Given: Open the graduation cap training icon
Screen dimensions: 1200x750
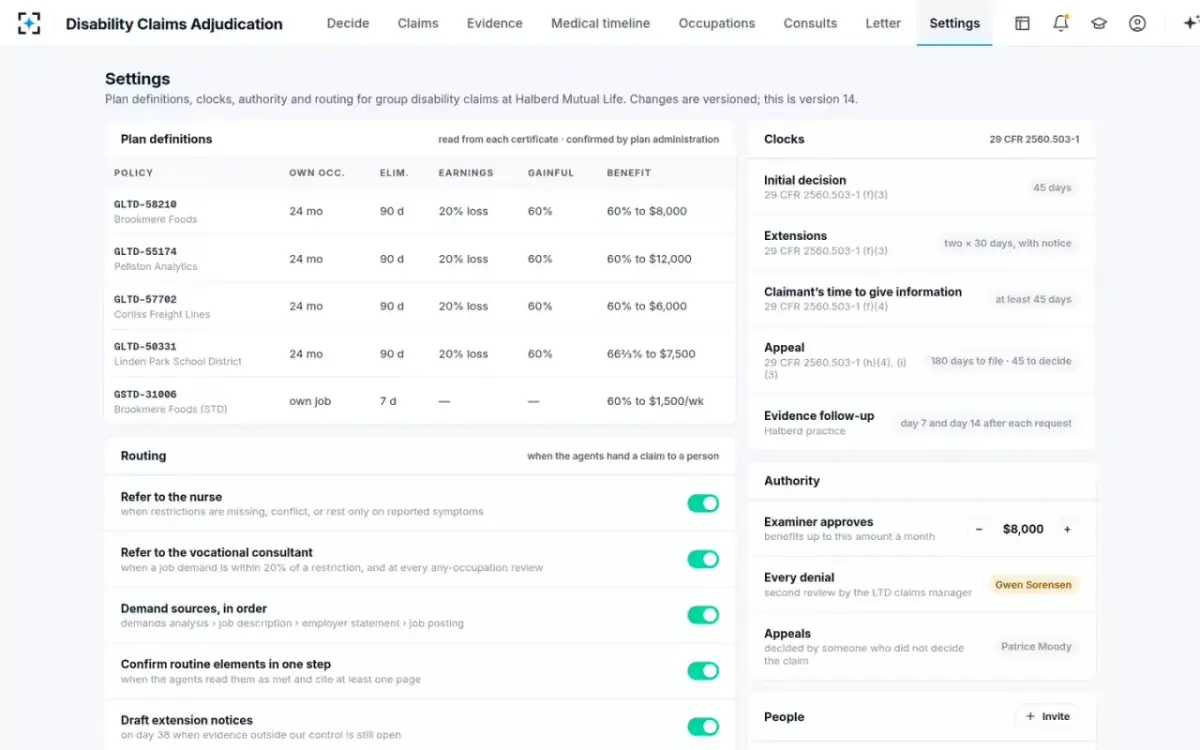Looking at the screenshot, I should pyautogui.click(x=1099, y=23).
